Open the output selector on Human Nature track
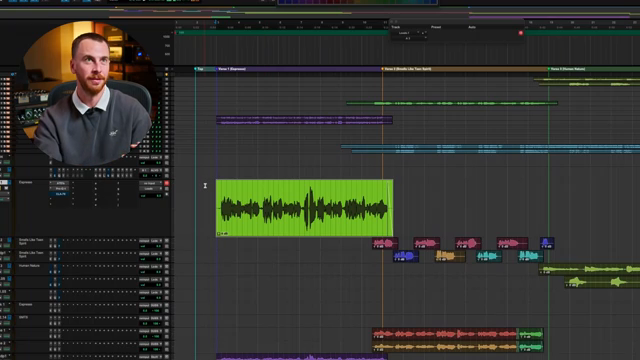Viewport: 640px width, 360px height. pos(156,267)
